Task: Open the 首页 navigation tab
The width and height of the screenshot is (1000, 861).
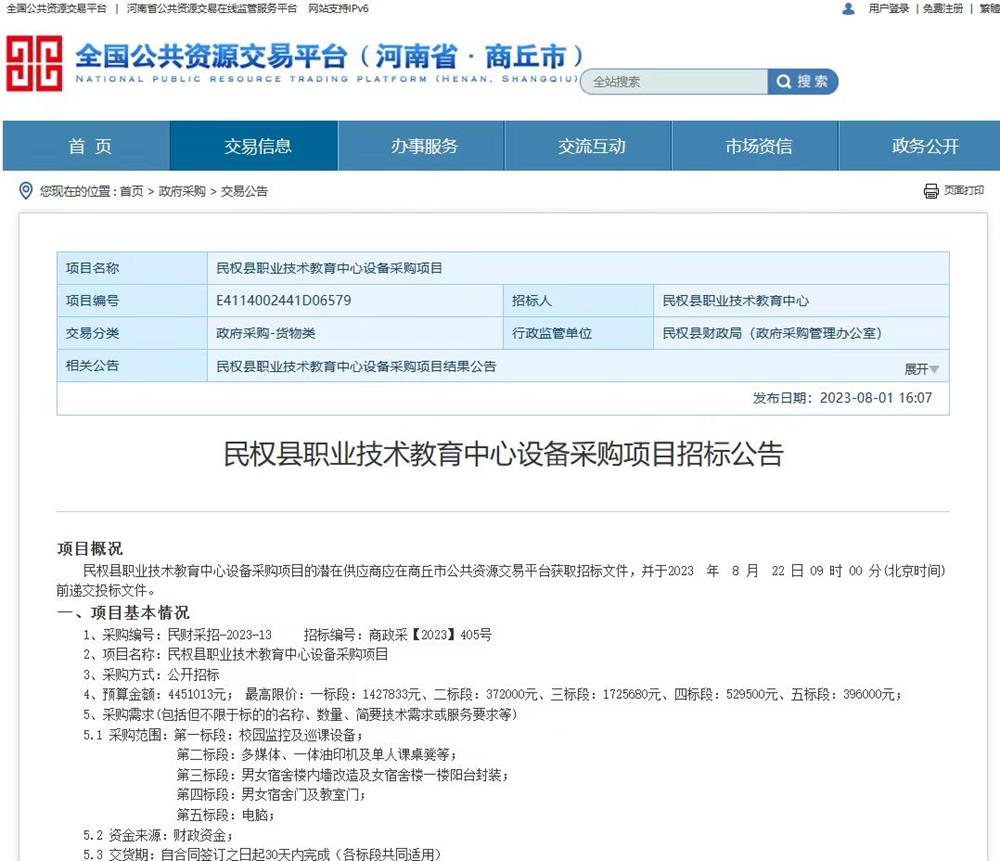Action: (87, 146)
